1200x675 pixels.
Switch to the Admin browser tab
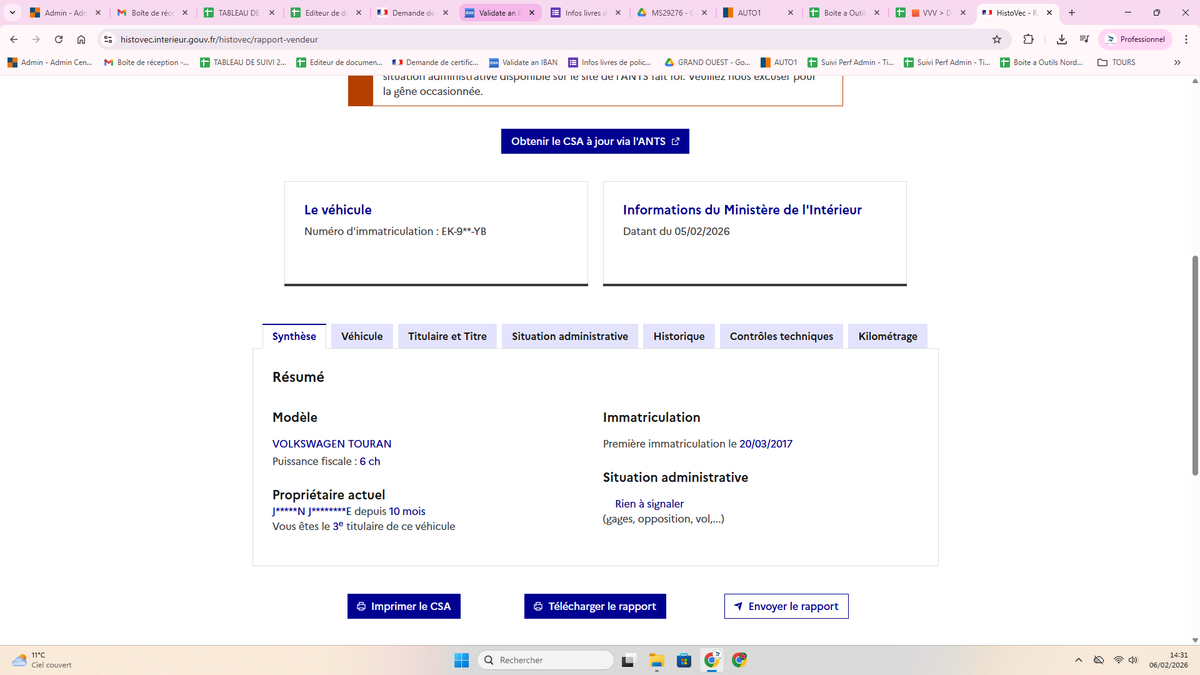(x=66, y=13)
